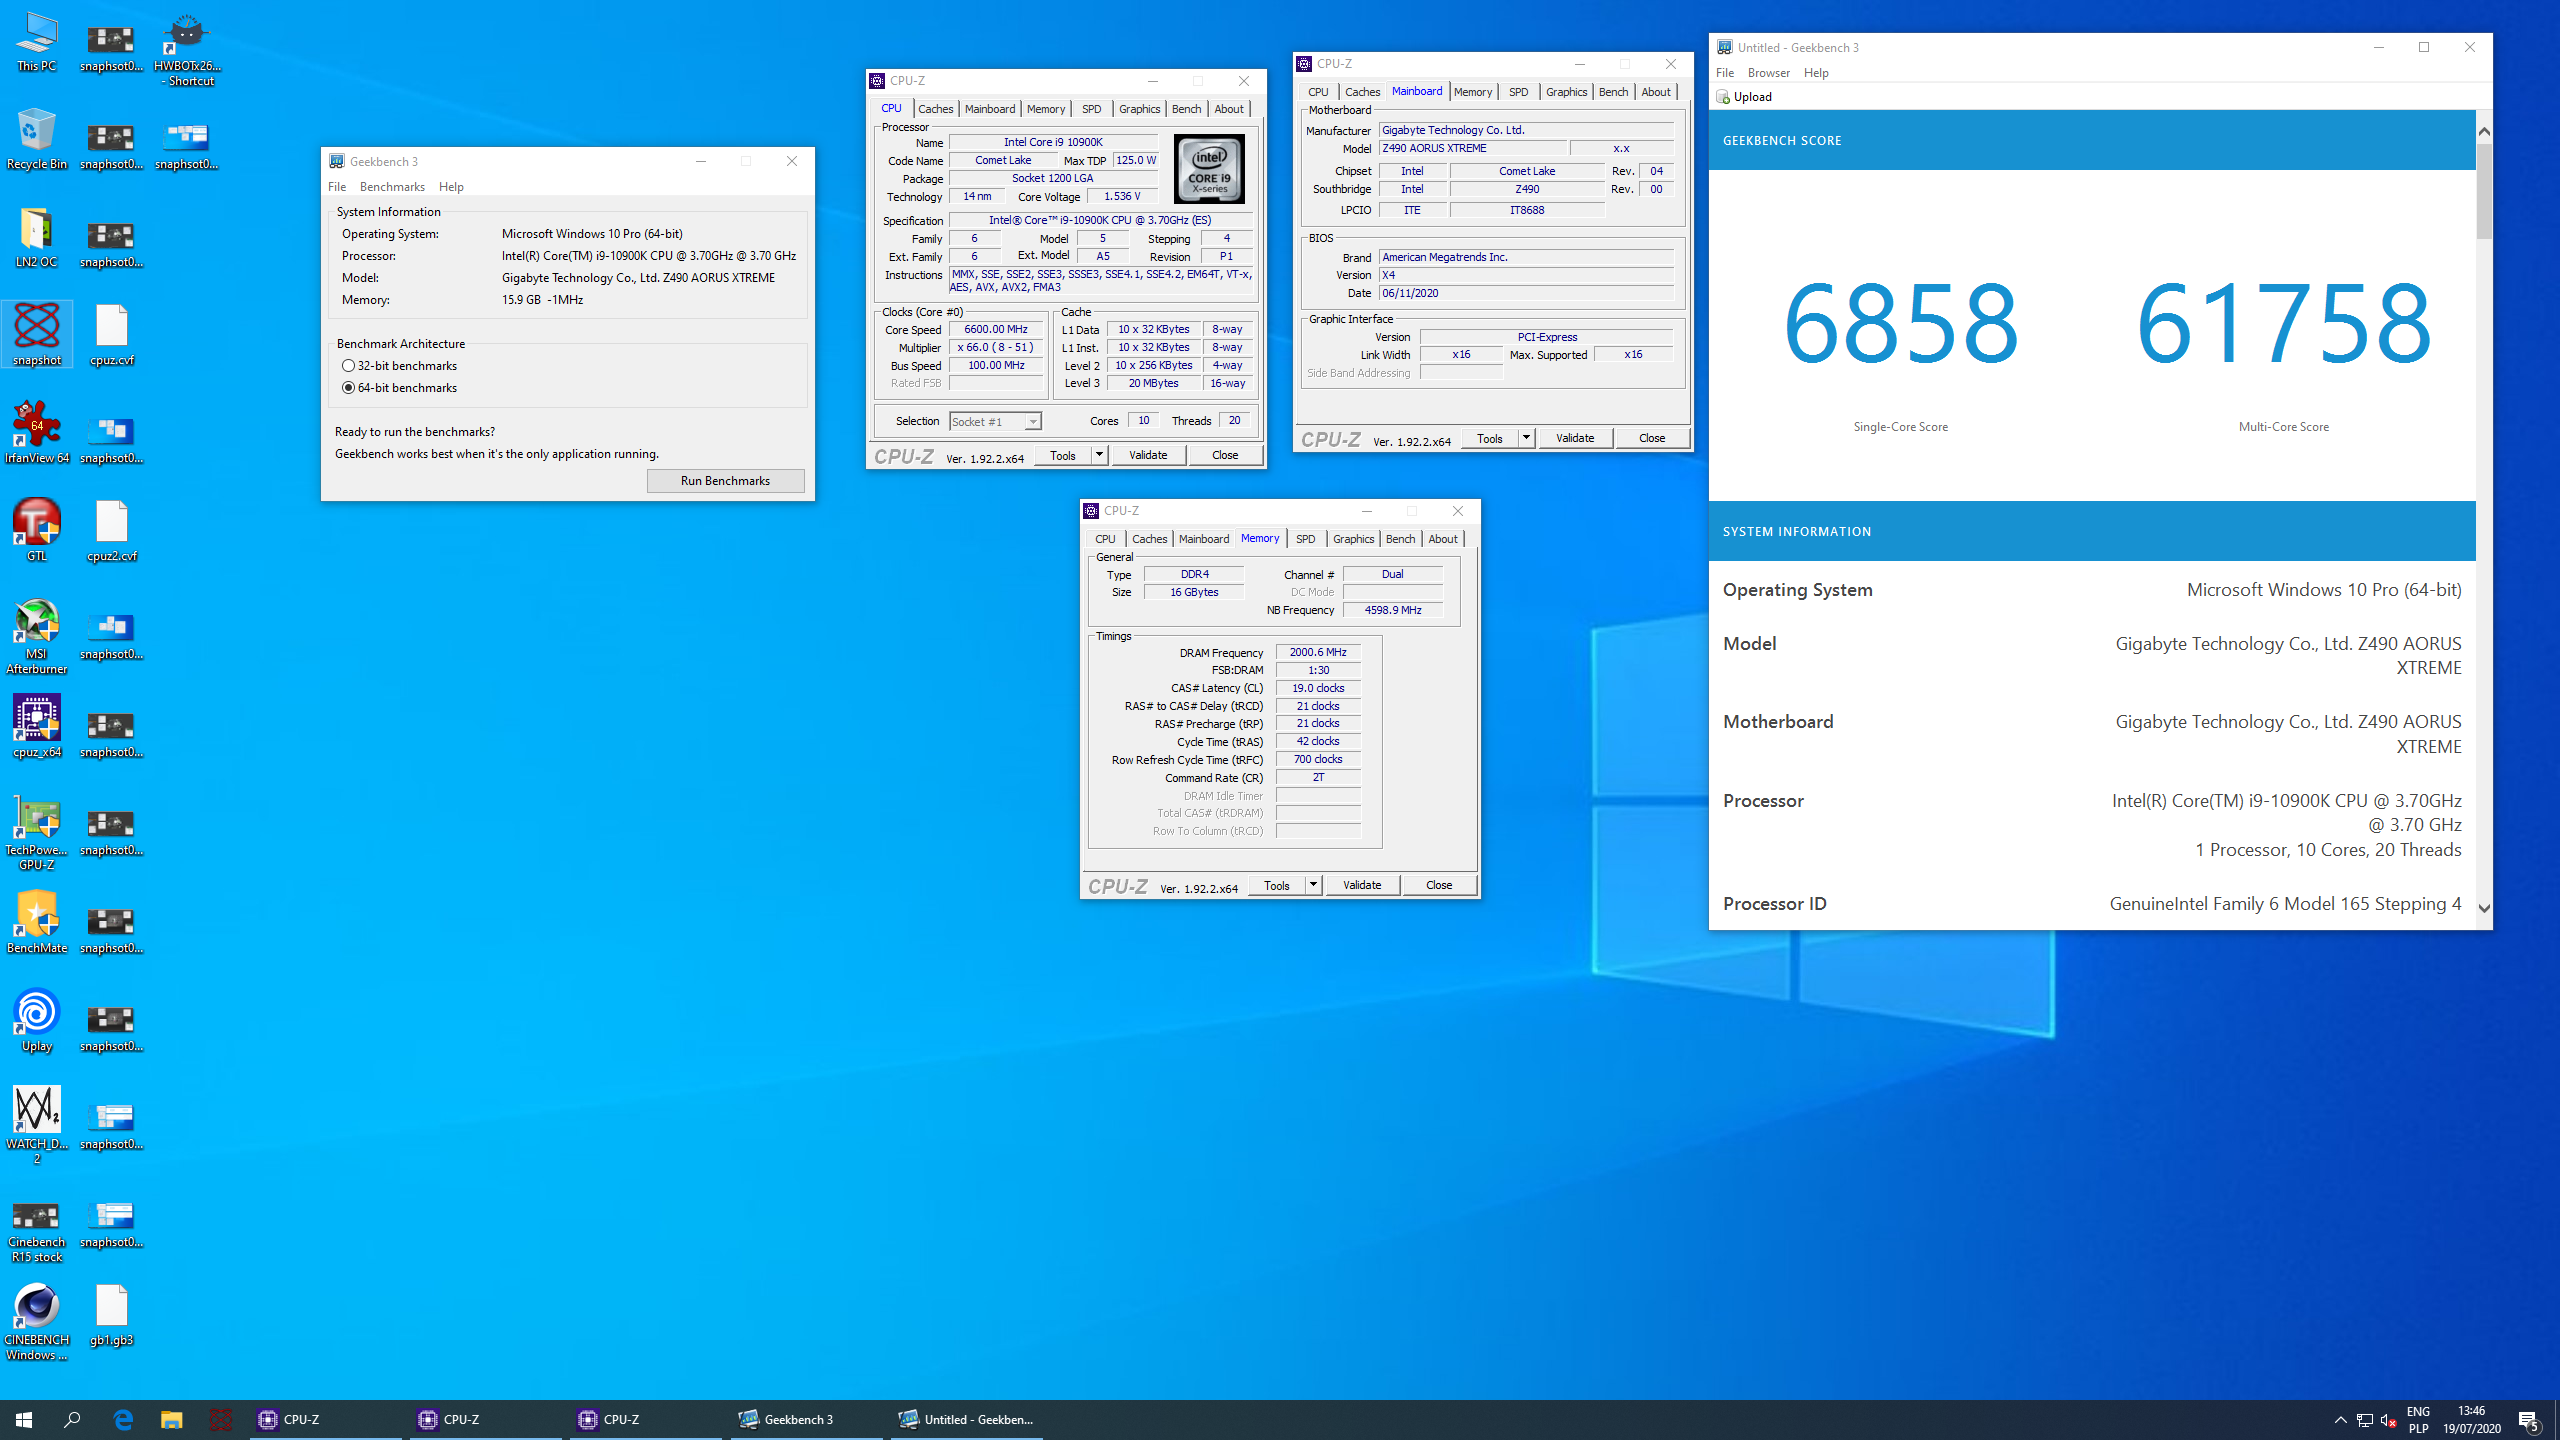Show hidden system tray icons
The image size is (2560, 1440).
coord(2340,1420)
